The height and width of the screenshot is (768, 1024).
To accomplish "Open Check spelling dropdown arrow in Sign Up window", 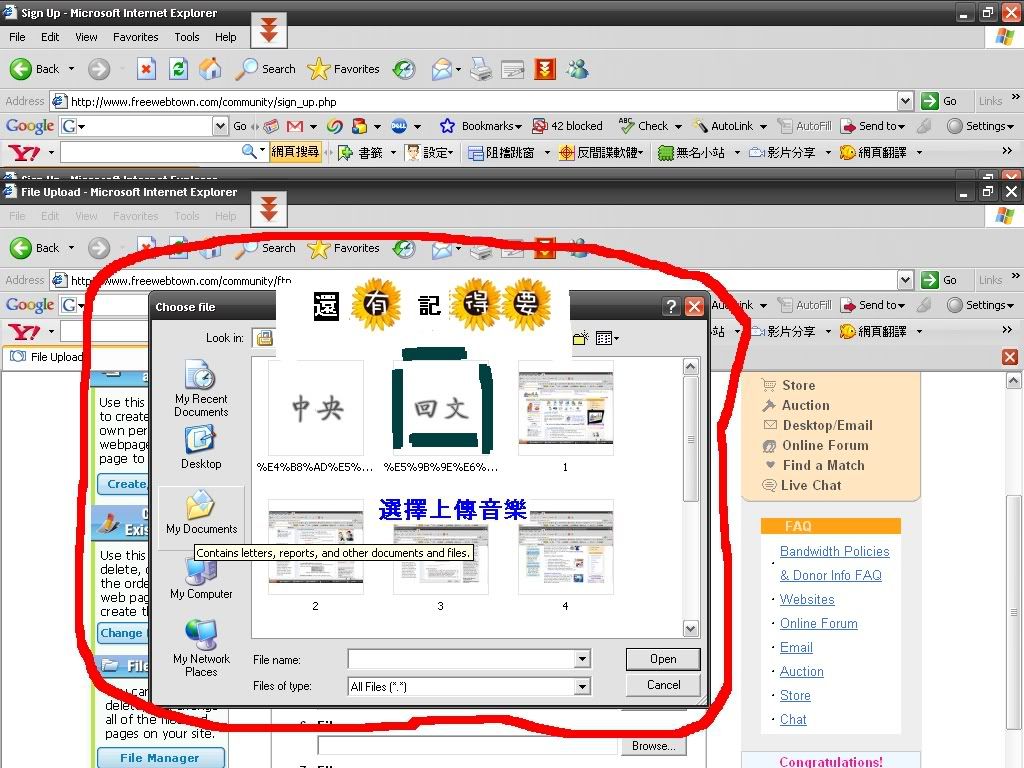I will [678, 126].
